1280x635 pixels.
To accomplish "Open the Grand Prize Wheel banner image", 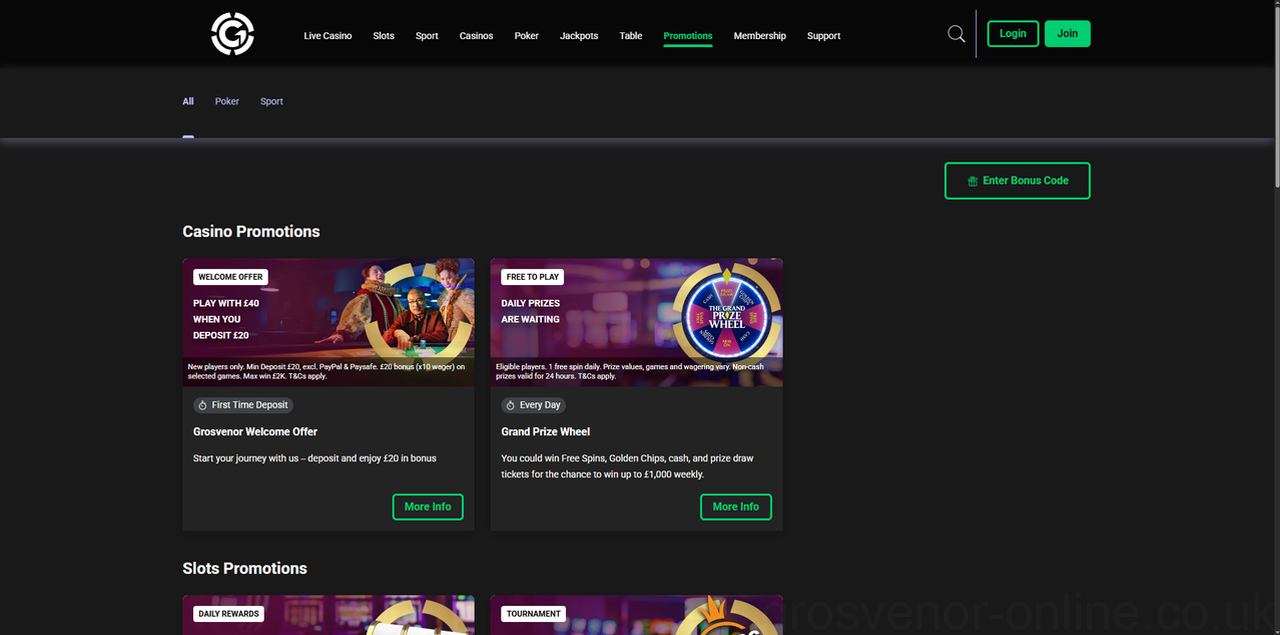I will click(636, 322).
